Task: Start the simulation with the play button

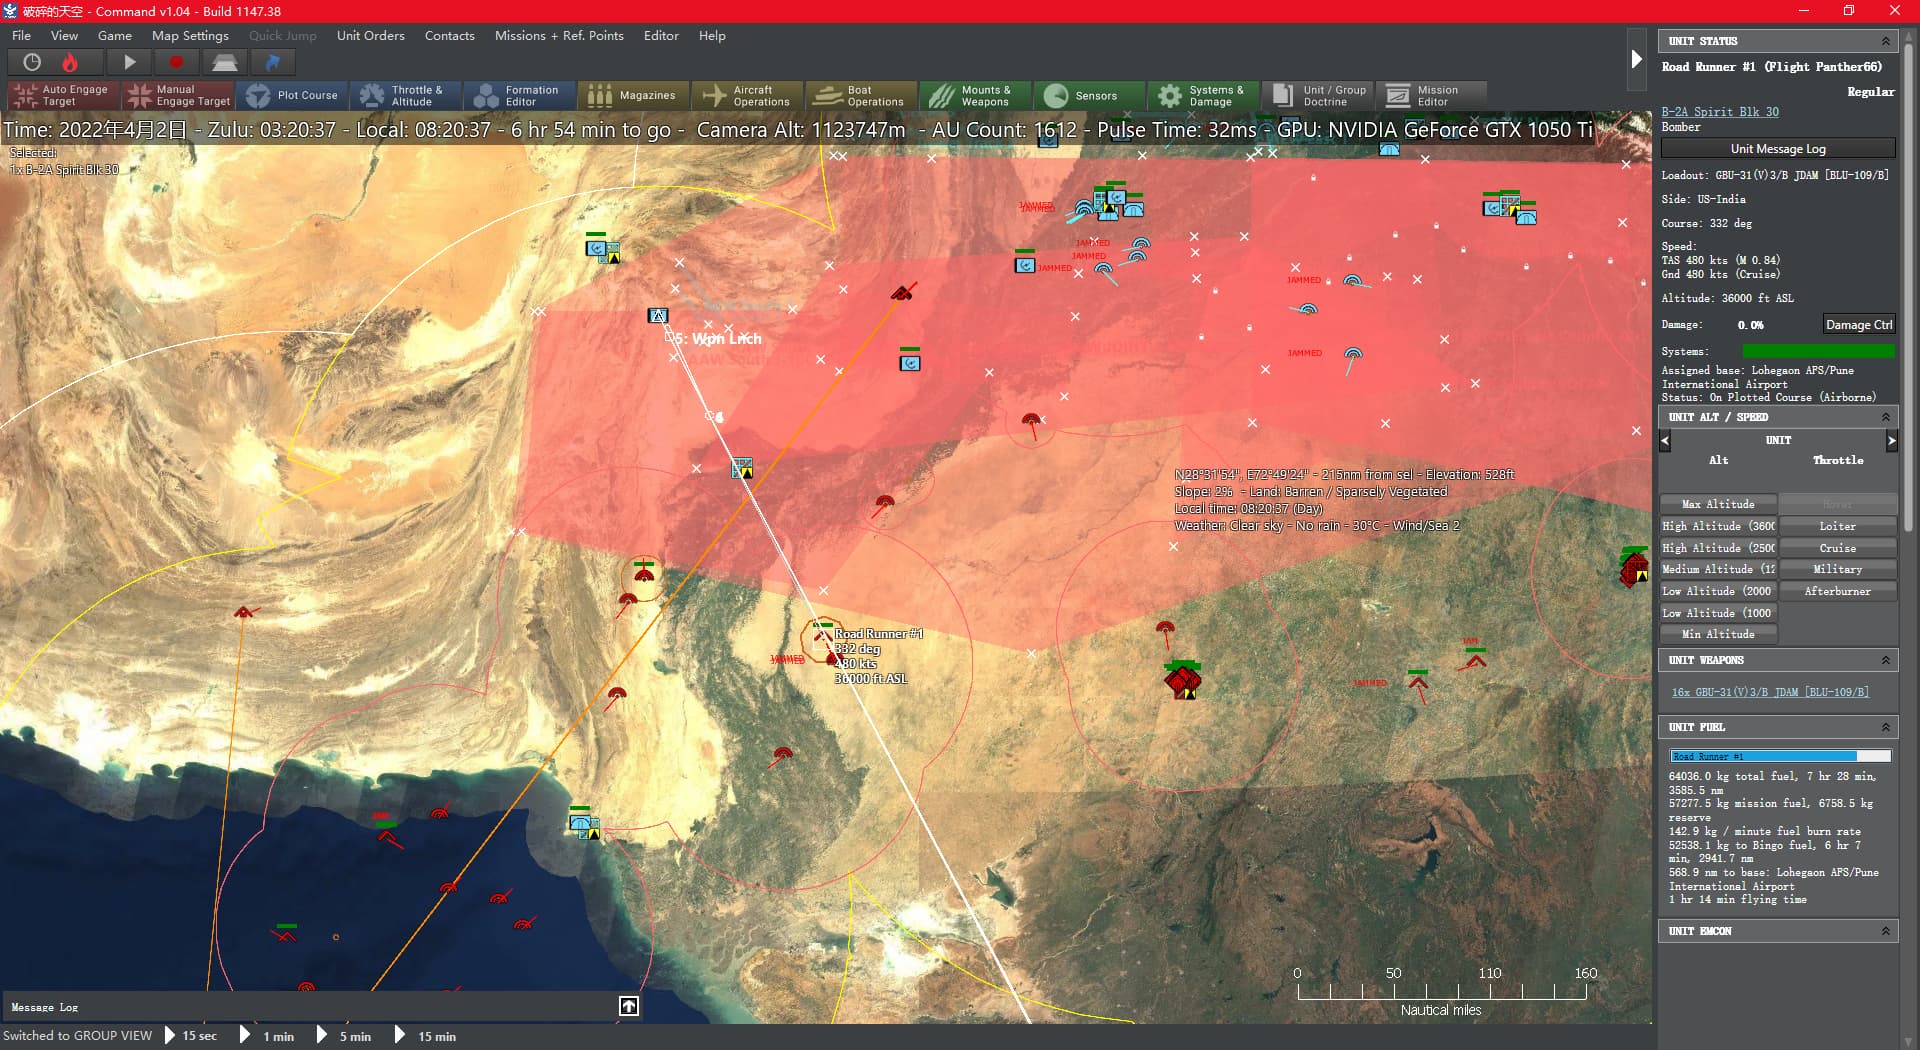Action: click(129, 62)
